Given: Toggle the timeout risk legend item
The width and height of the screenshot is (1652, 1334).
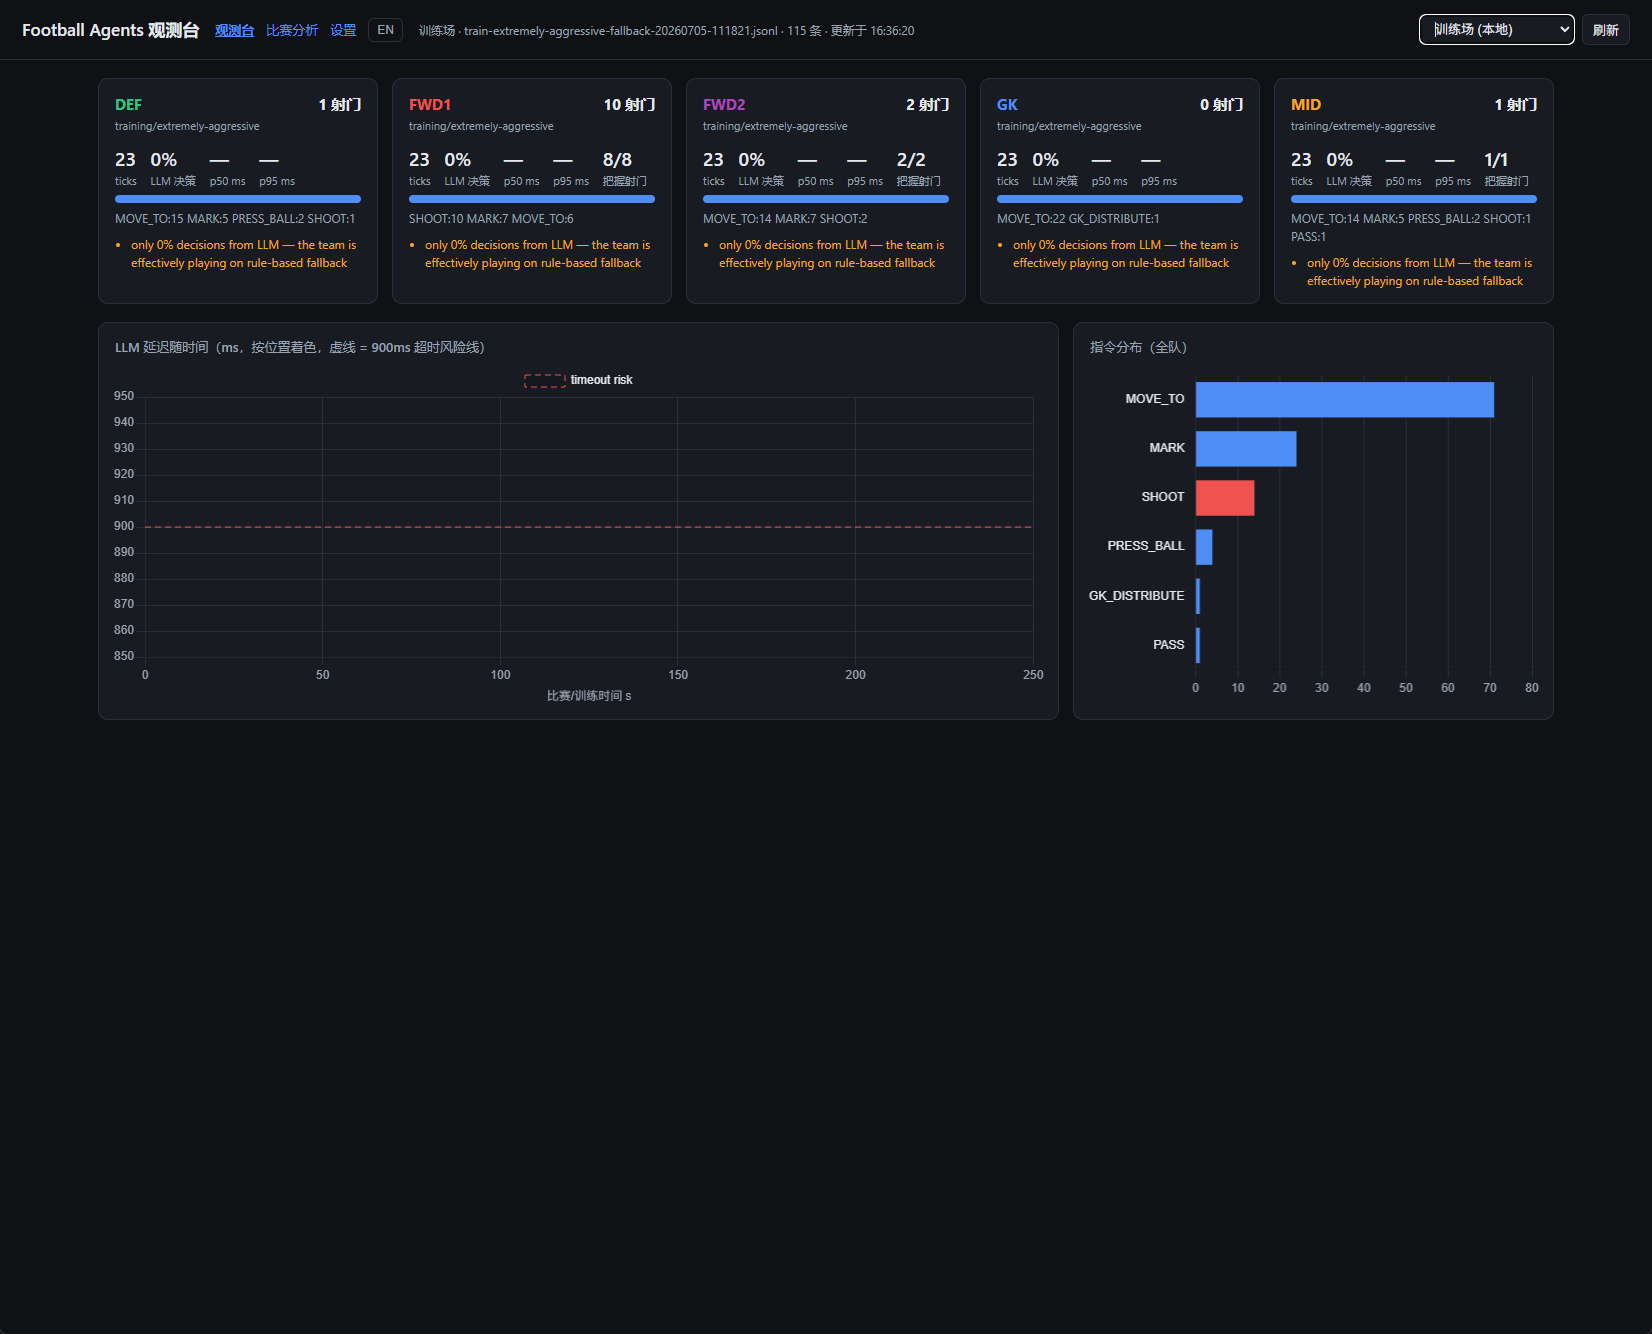Looking at the screenshot, I should click(x=578, y=380).
